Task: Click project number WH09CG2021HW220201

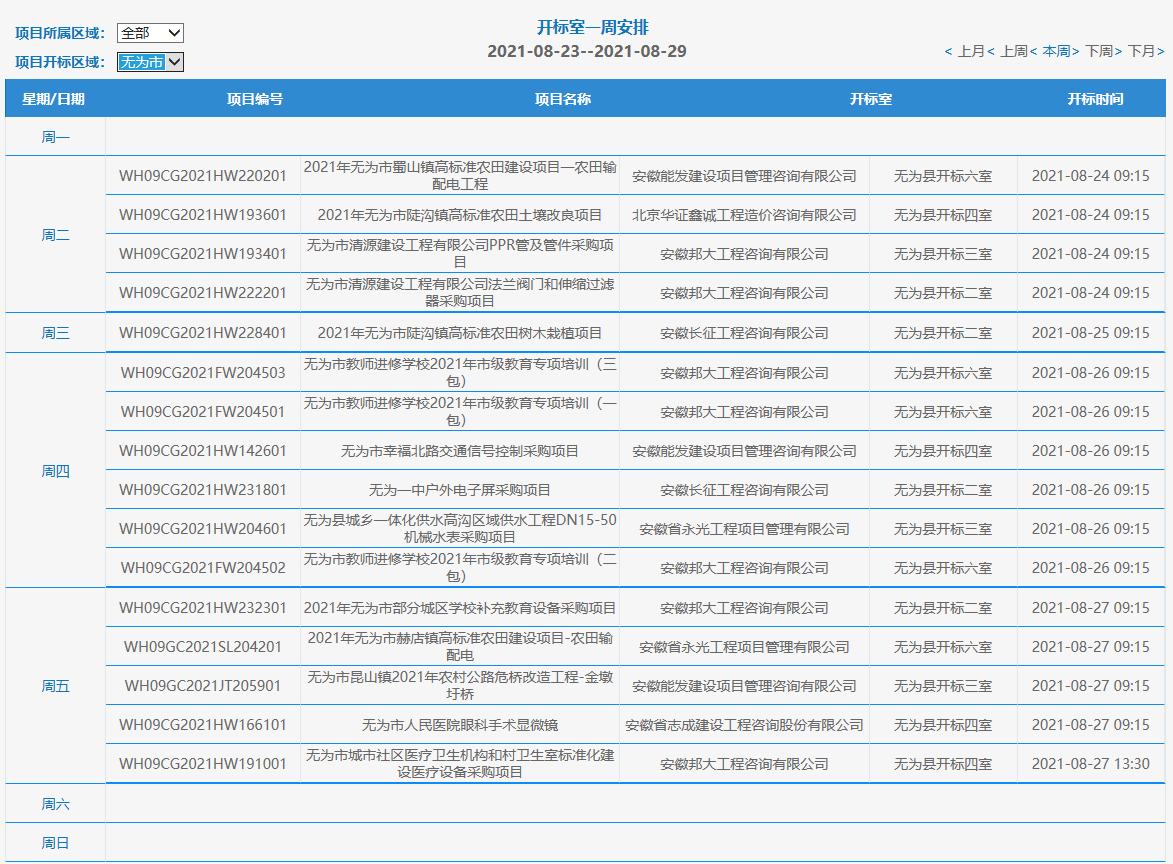Action: (x=203, y=176)
